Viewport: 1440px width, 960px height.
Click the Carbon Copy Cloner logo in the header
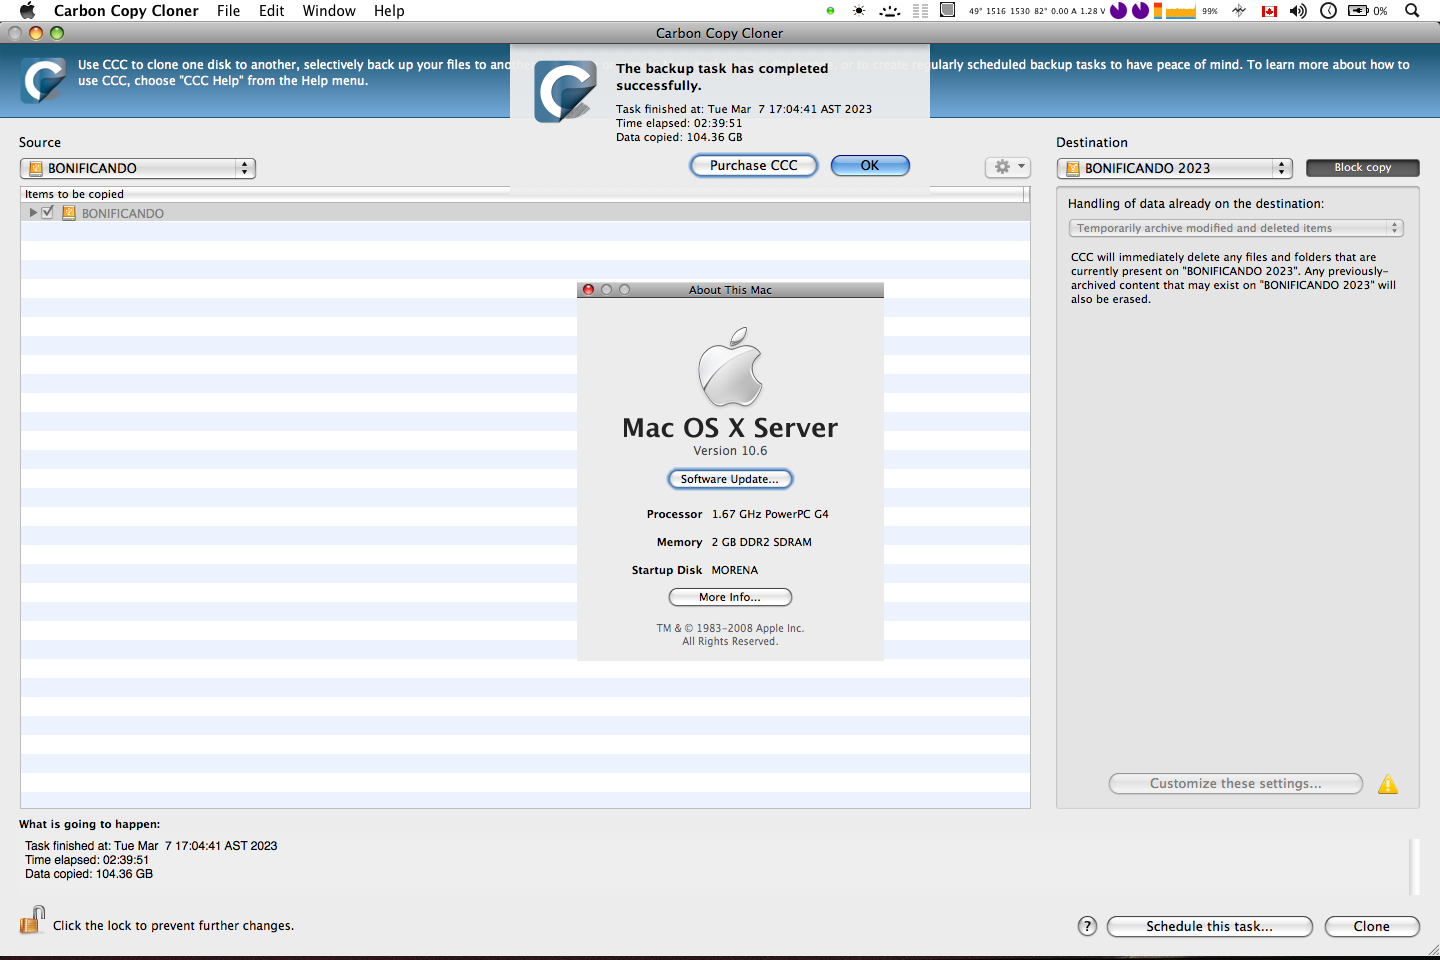pos(45,82)
